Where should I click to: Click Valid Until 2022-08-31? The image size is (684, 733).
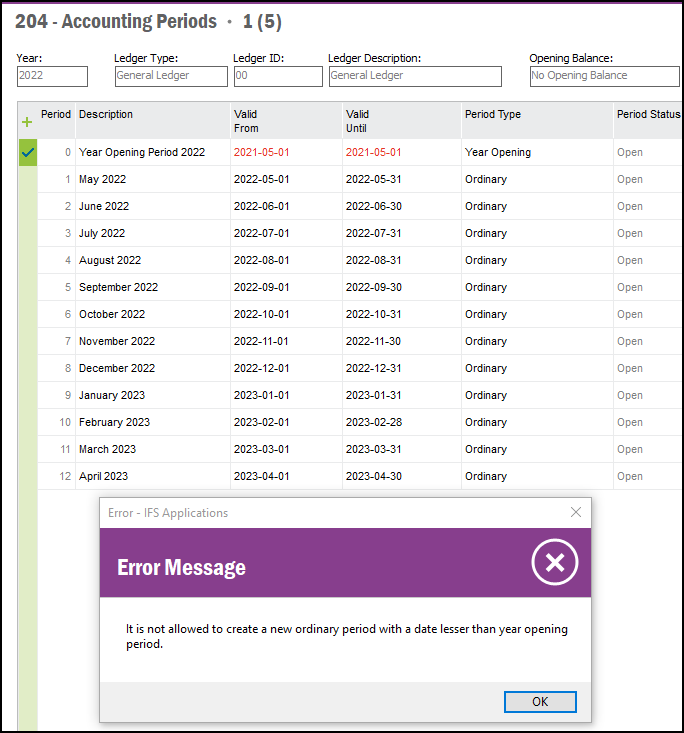[x=374, y=260]
